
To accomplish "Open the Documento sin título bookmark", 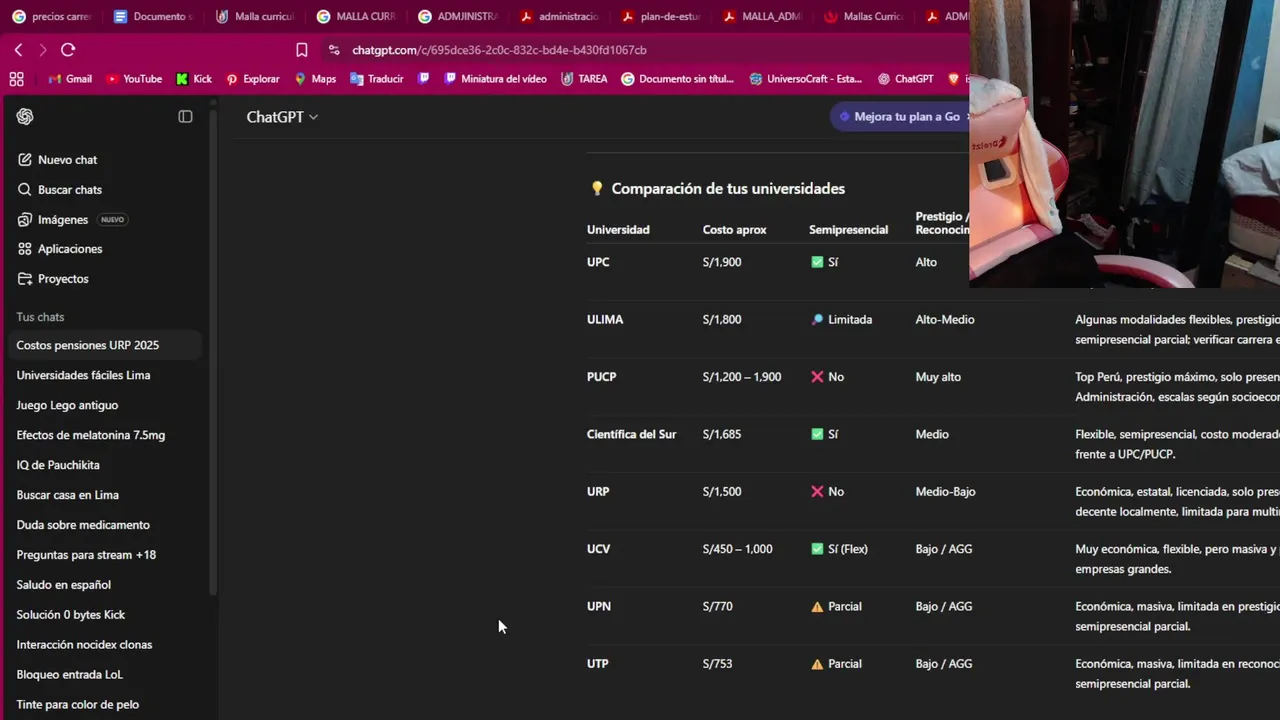I will [x=678, y=79].
